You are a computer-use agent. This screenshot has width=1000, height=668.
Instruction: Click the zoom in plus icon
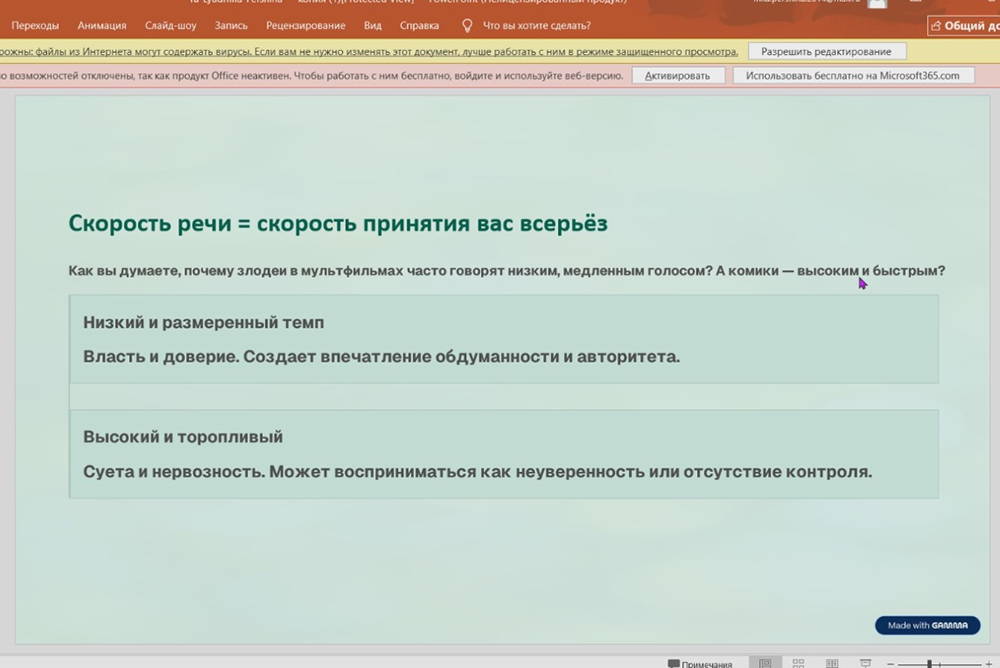click(x=989, y=664)
